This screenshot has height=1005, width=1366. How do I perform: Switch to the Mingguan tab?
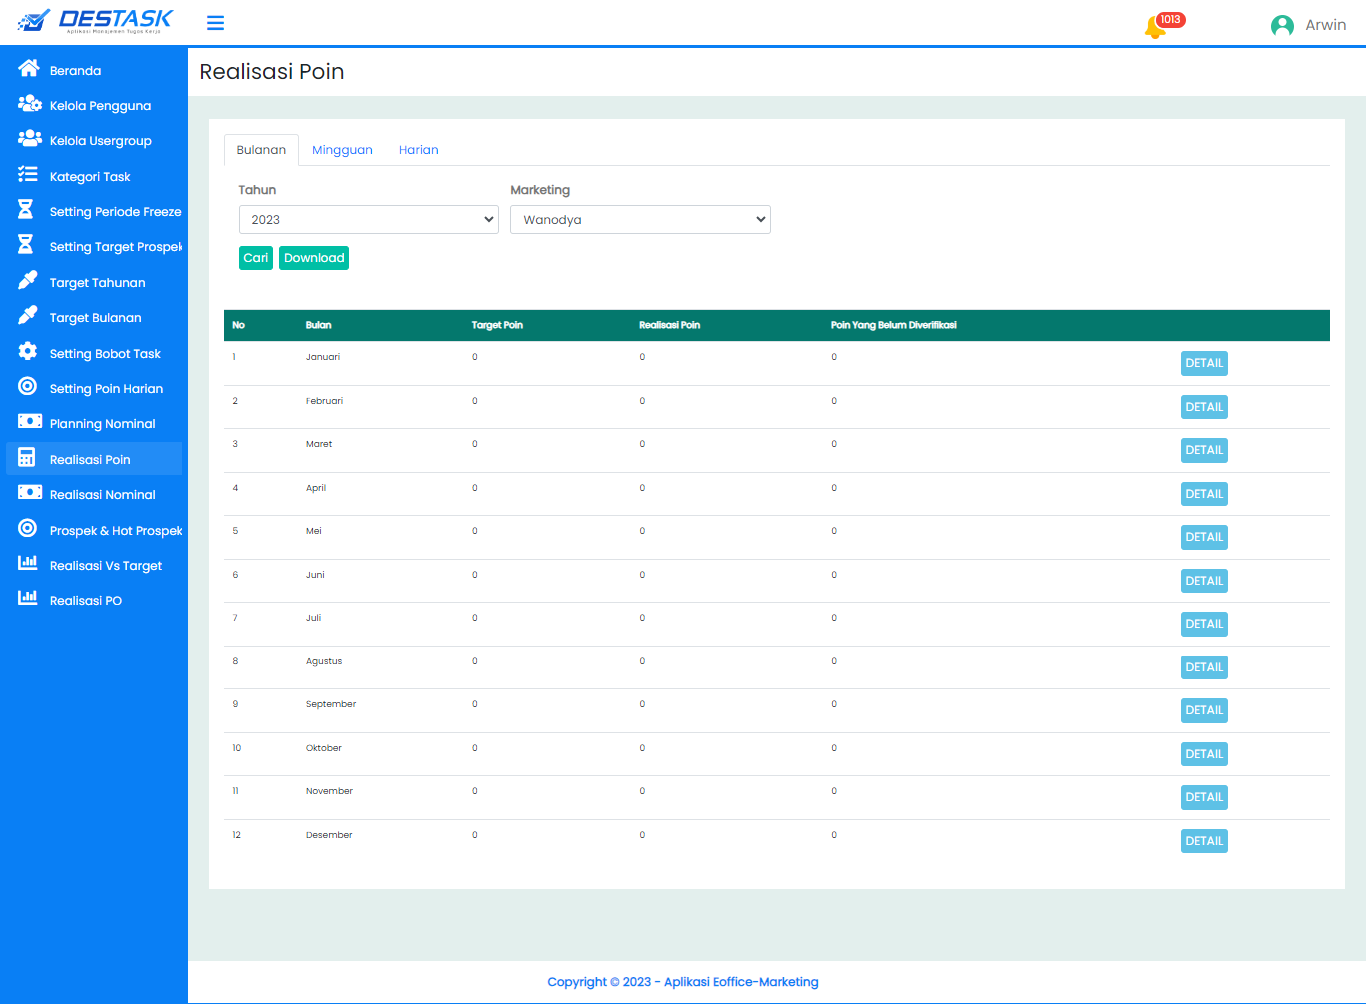click(x=342, y=150)
